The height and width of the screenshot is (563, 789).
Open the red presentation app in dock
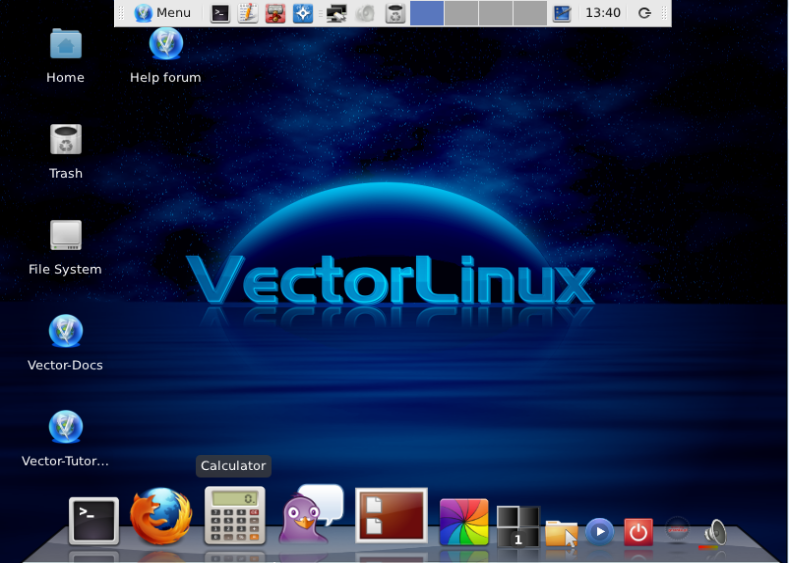[391, 515]
